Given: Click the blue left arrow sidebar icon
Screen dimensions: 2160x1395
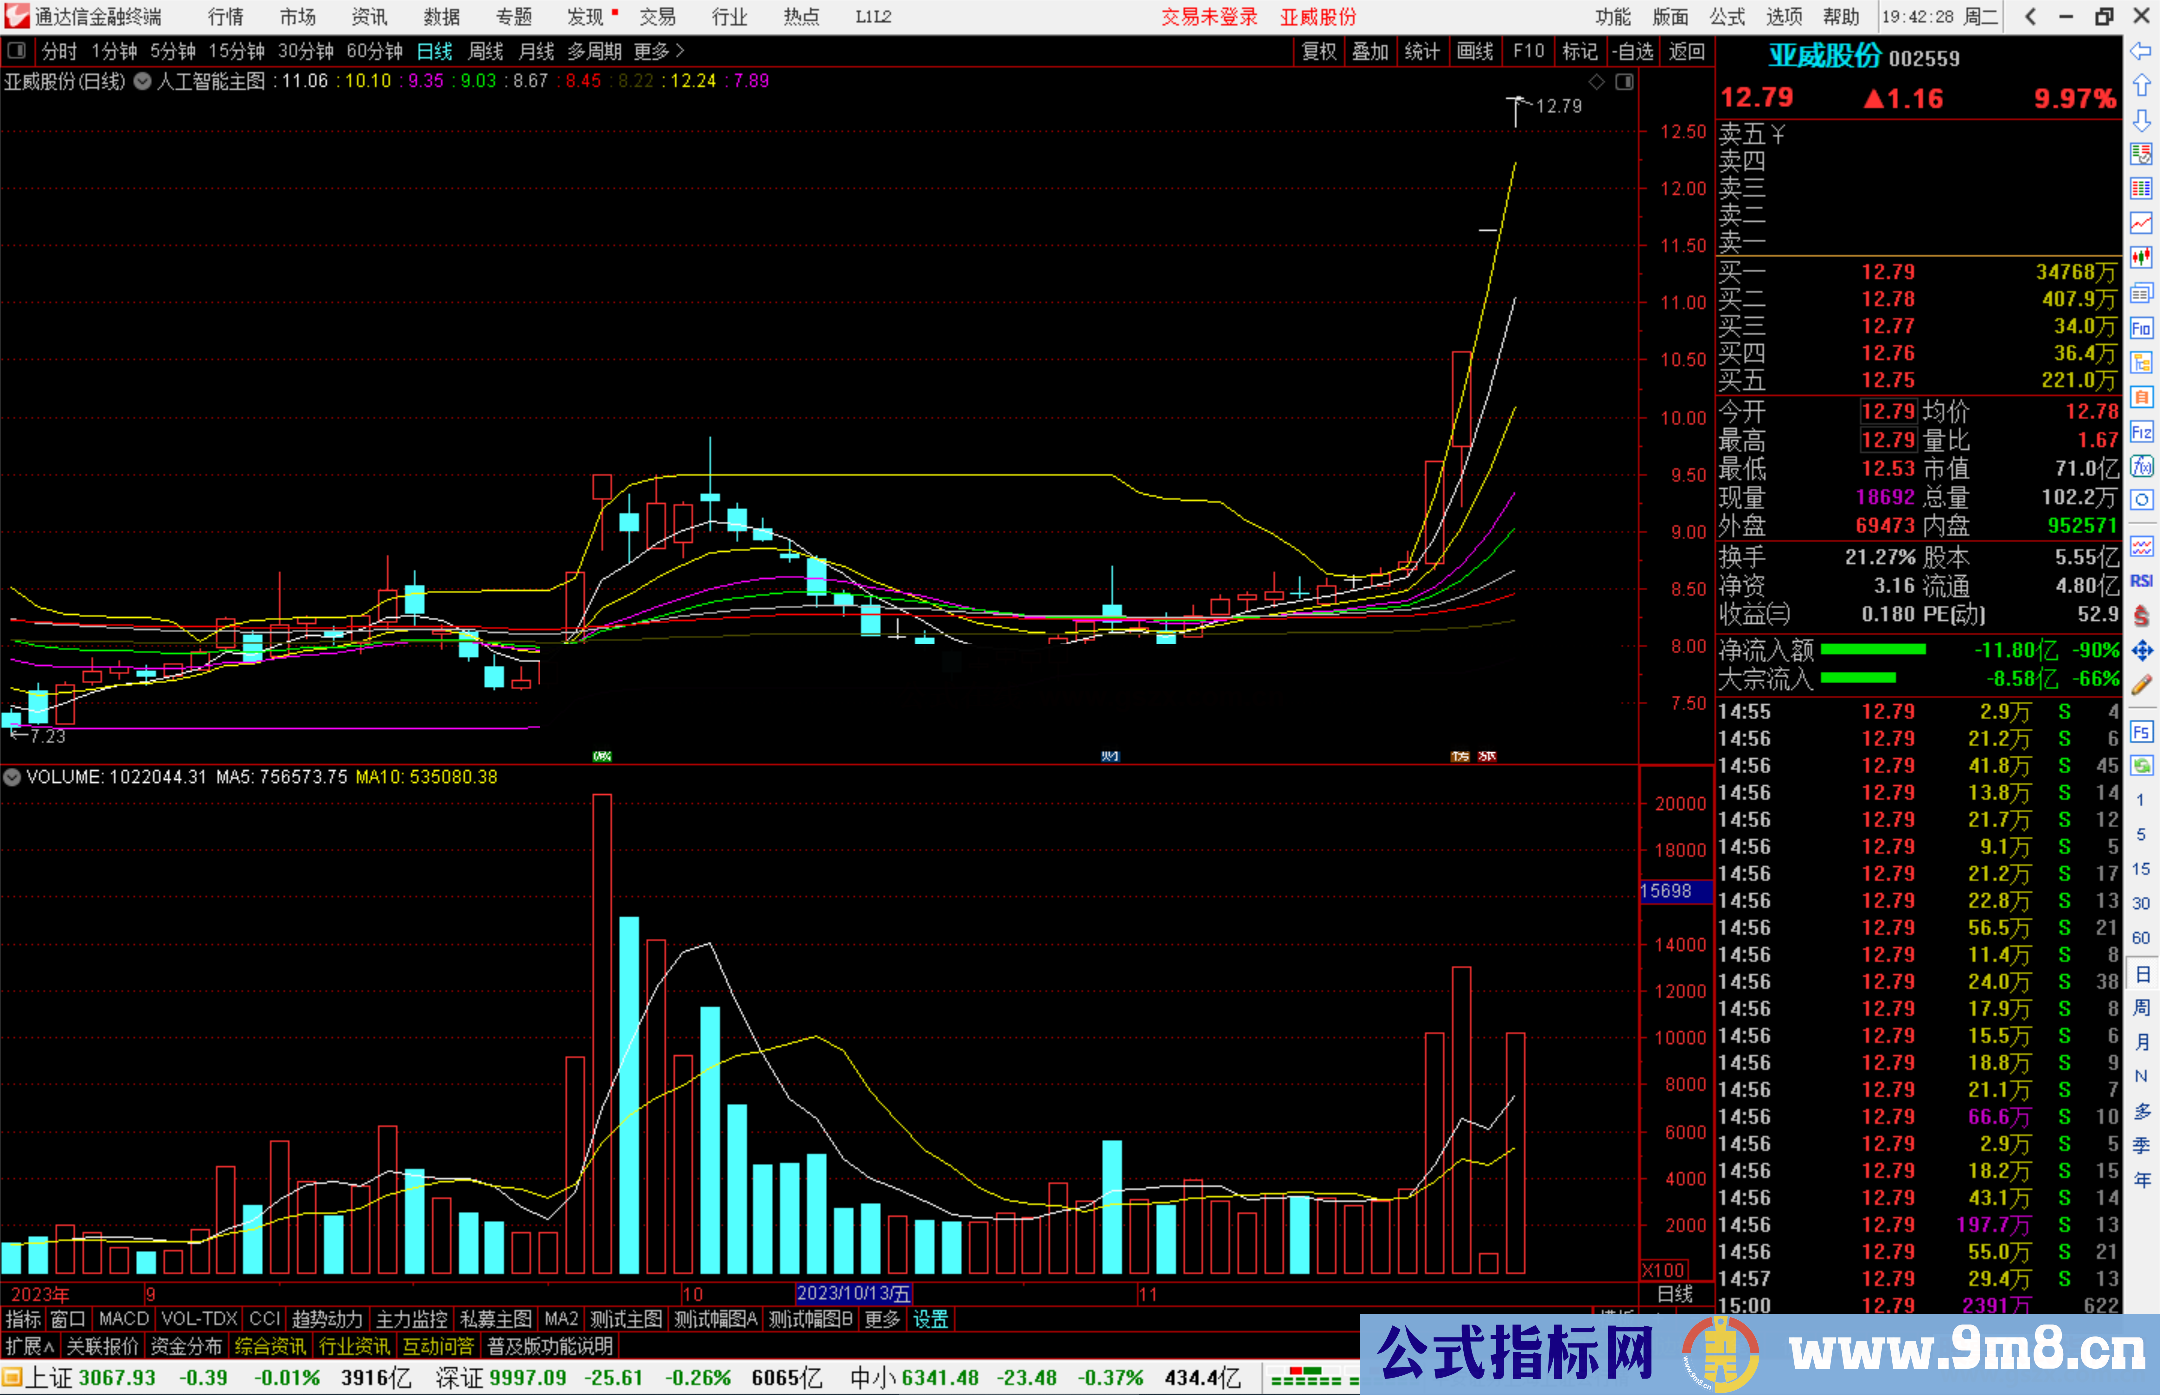Looking at the screenshot, I should [2141, 51].
